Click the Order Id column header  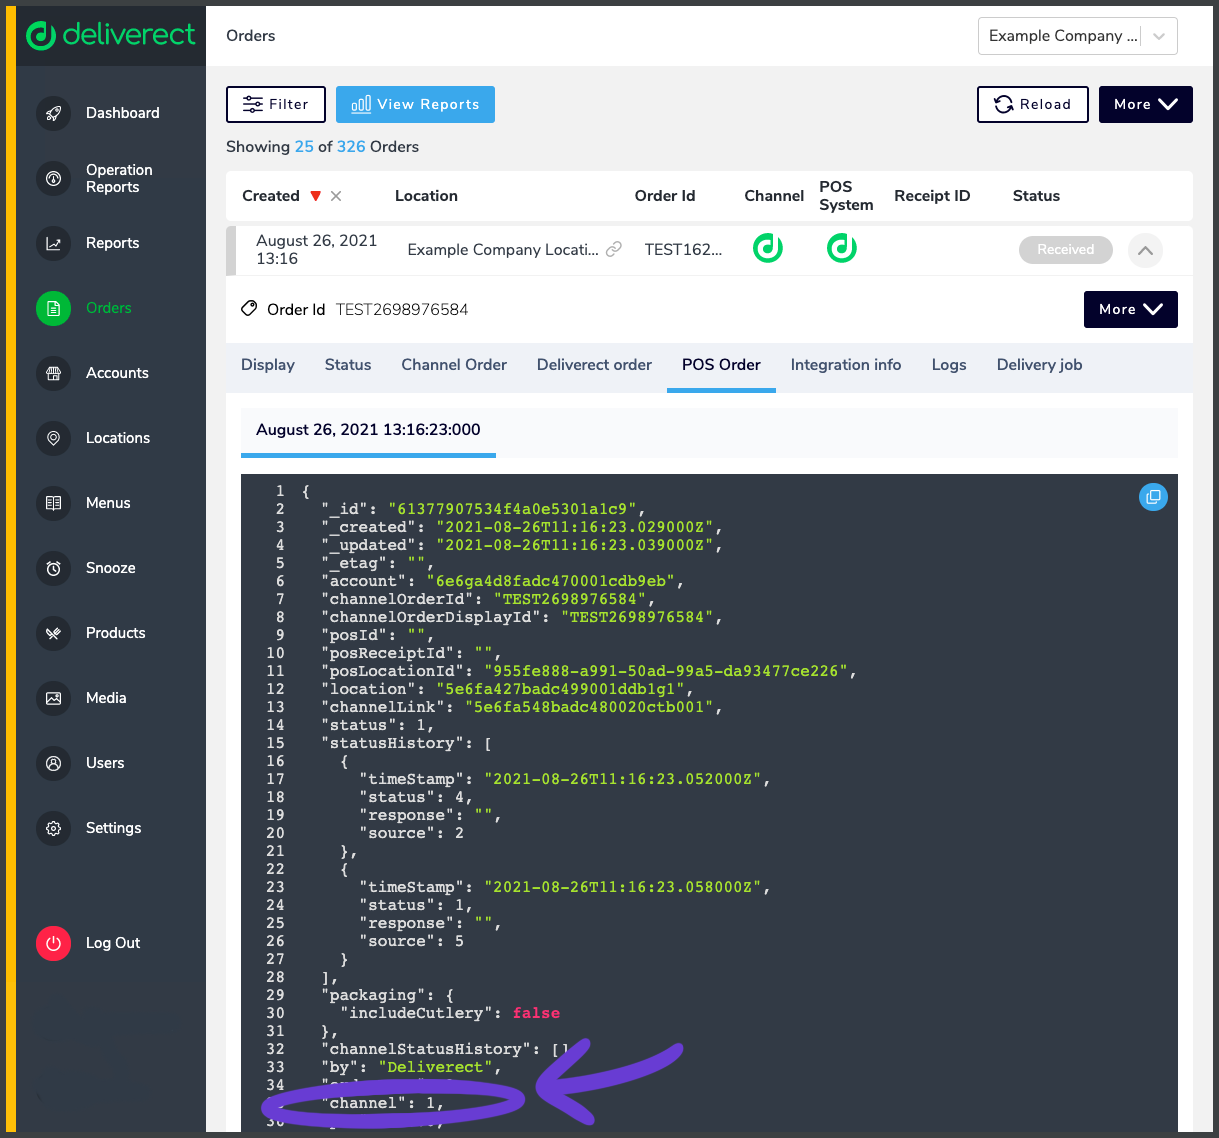pyautogui.click(x=665, y=196)
